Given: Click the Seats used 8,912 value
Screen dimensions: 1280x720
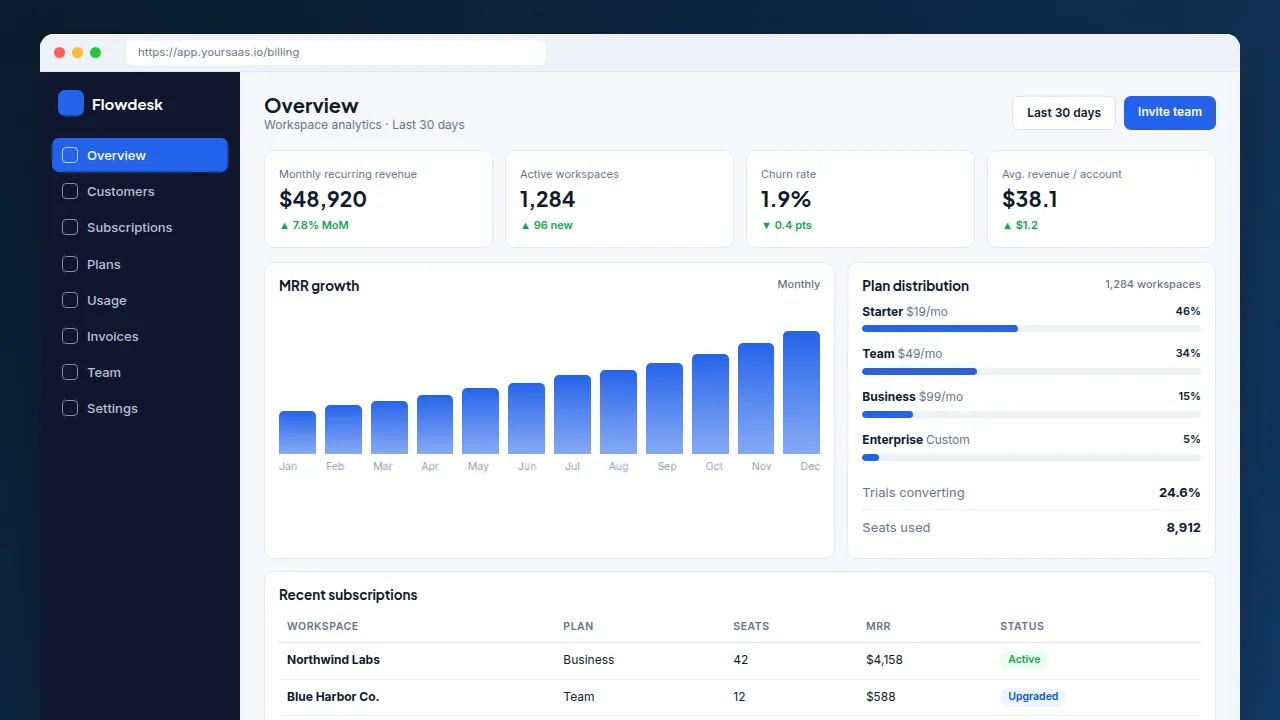Looking at the screenshot, I should [1183, 527].
